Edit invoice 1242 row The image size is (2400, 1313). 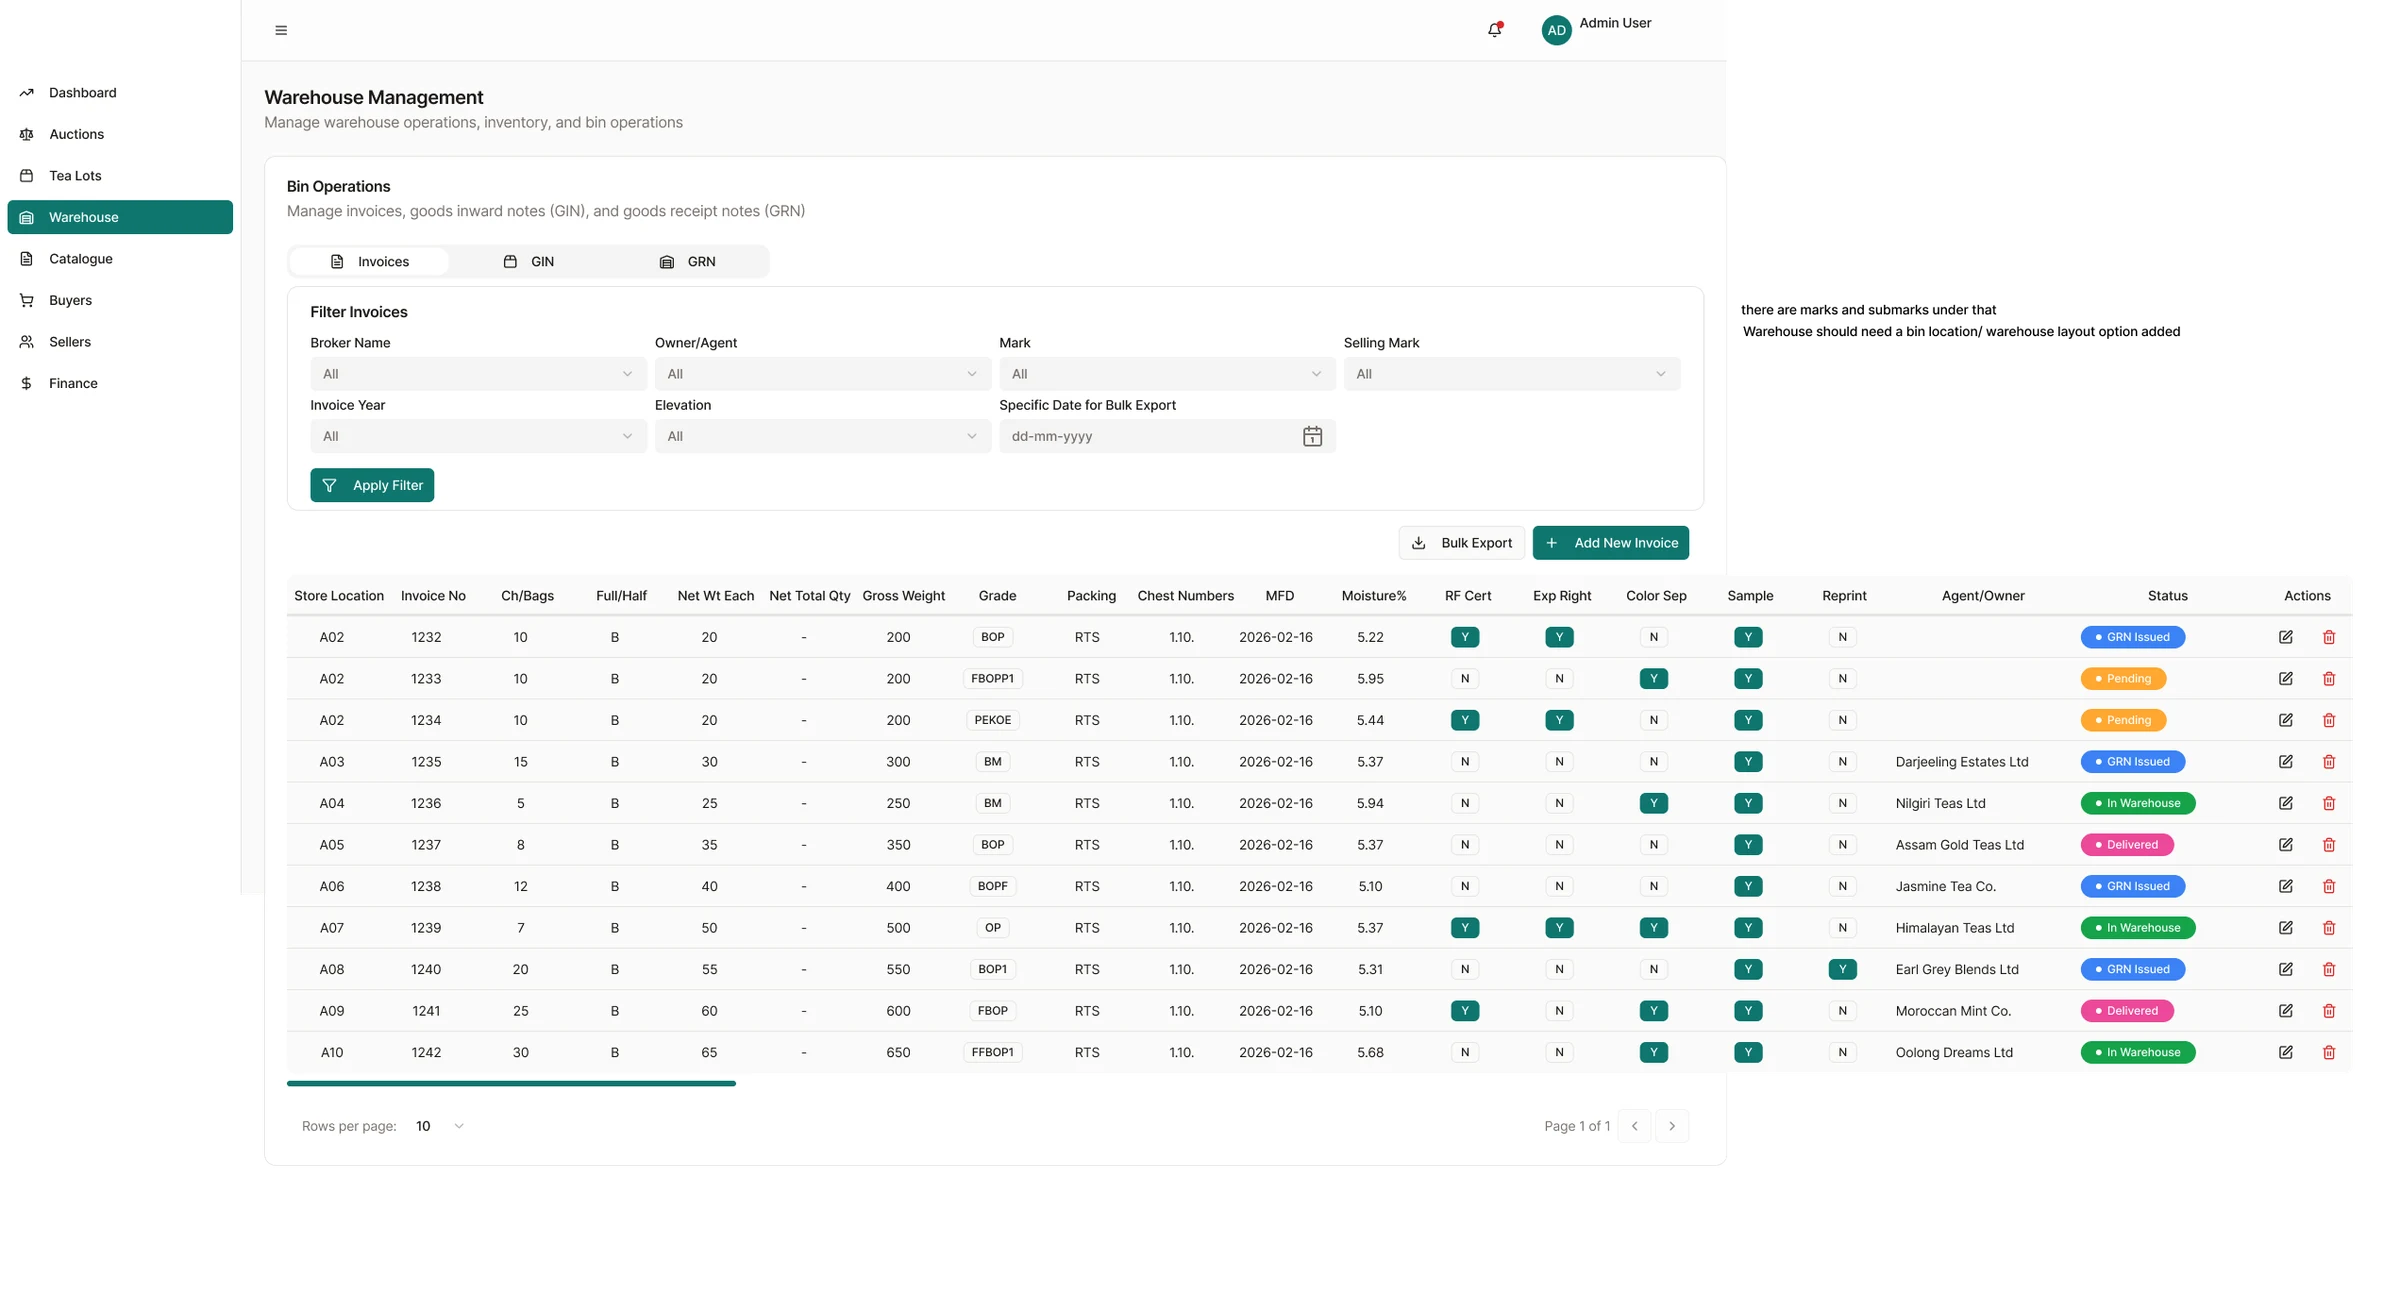(2286, 1052)
